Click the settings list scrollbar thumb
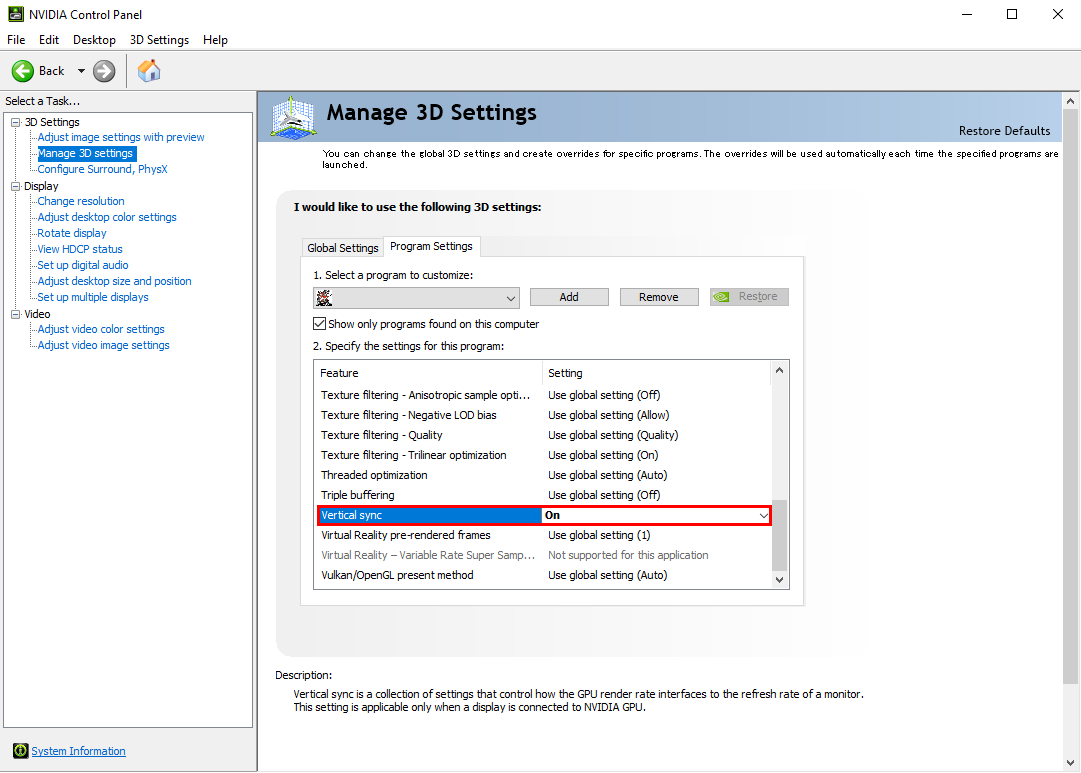 (x=779, y=535)
